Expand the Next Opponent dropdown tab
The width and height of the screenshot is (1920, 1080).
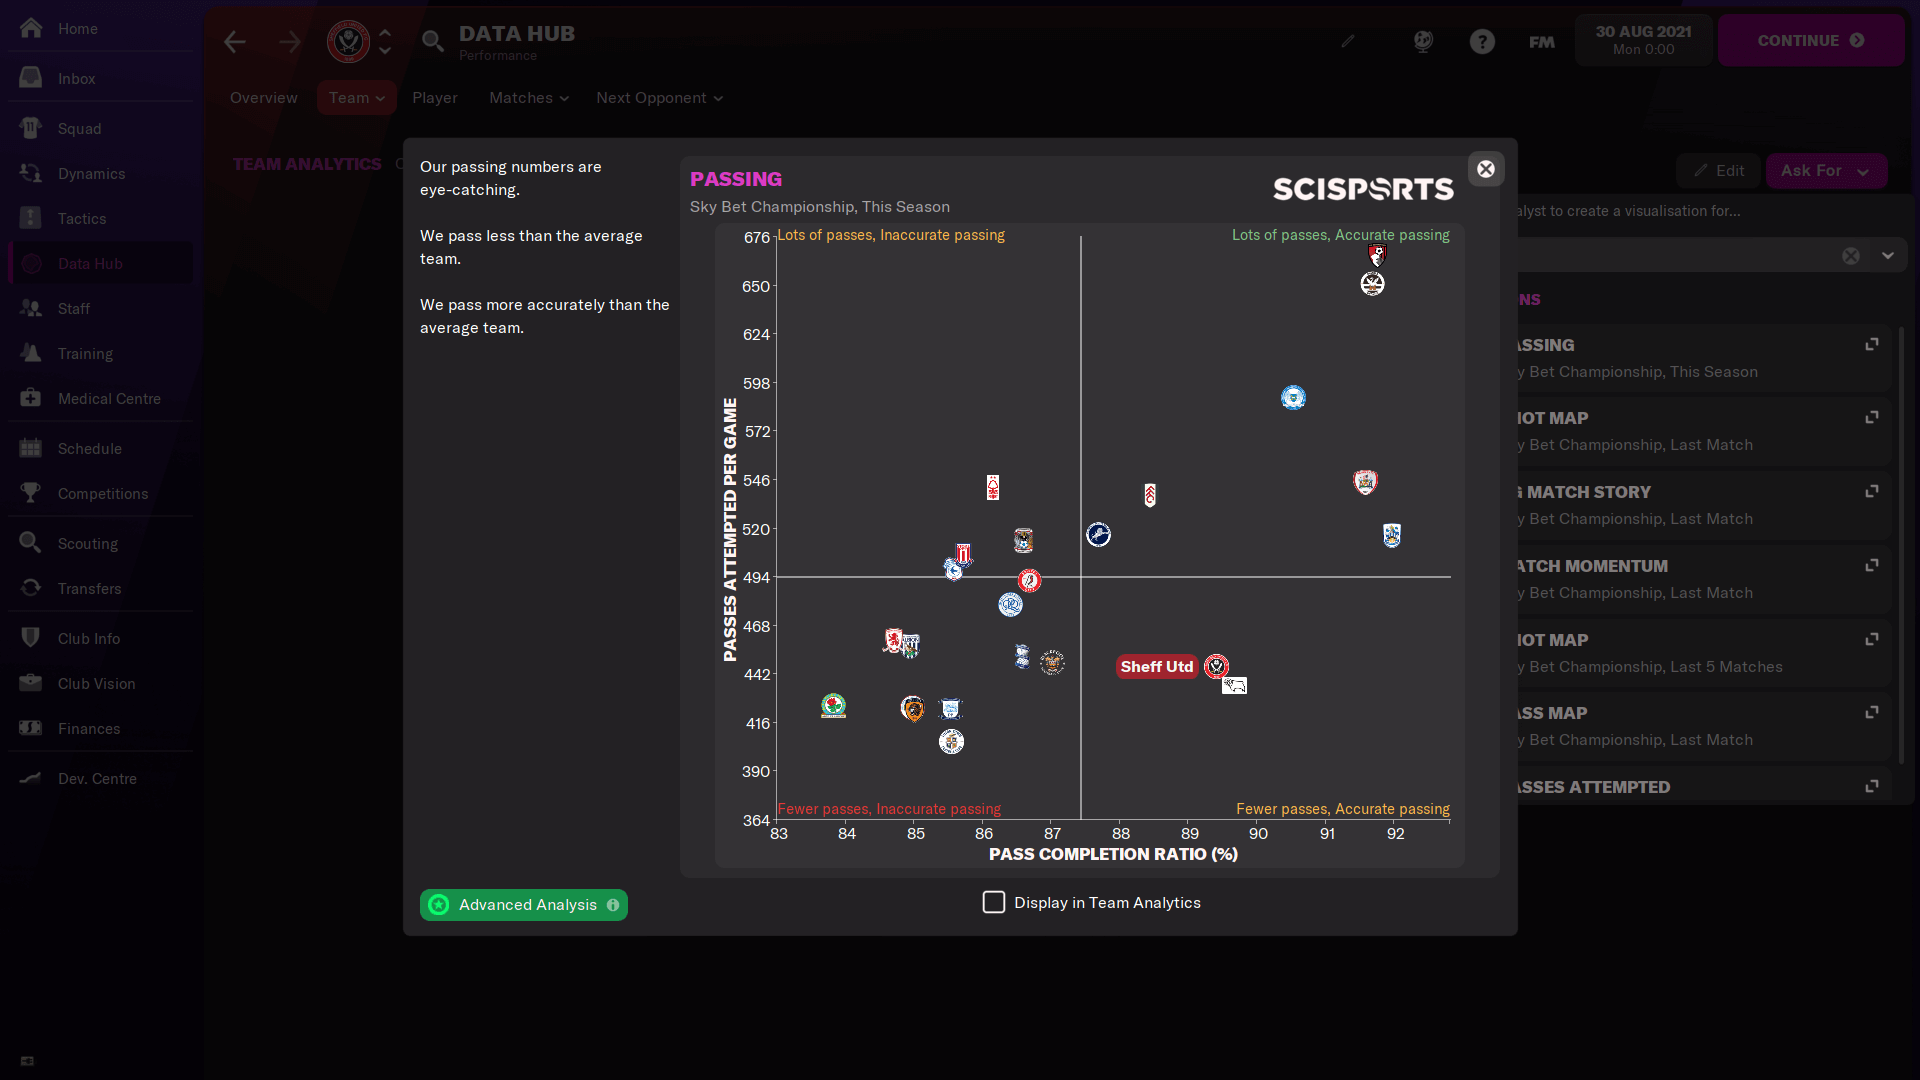click(x=660, y=98)
